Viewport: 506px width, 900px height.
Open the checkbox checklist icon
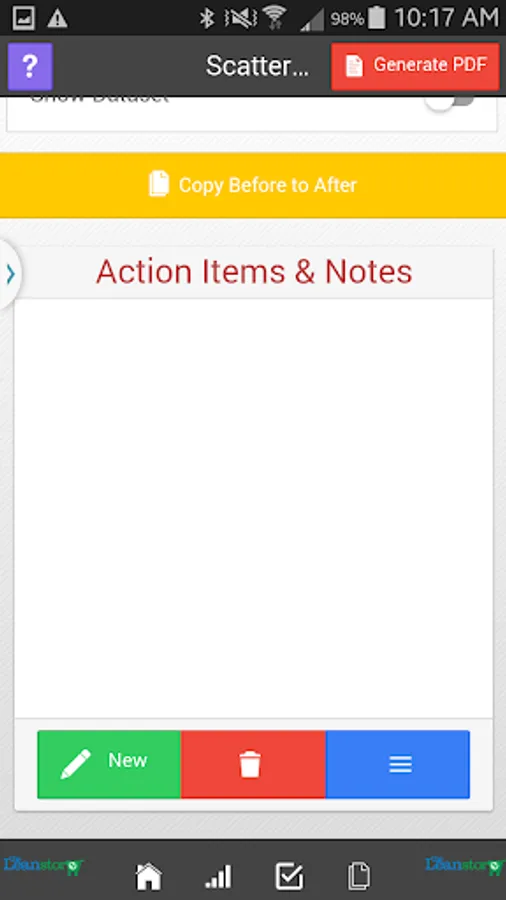289,876
